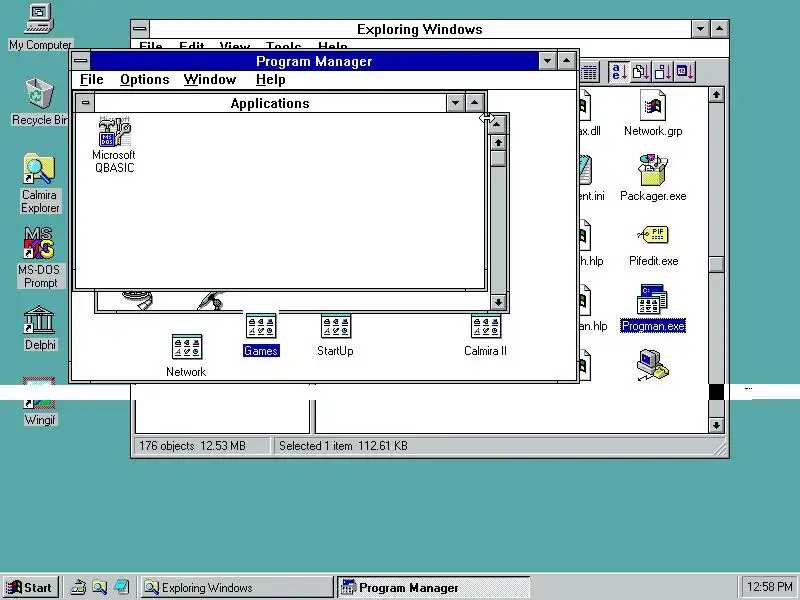
Task: Open the Program Manager control menu box
Action: (81, 61)
